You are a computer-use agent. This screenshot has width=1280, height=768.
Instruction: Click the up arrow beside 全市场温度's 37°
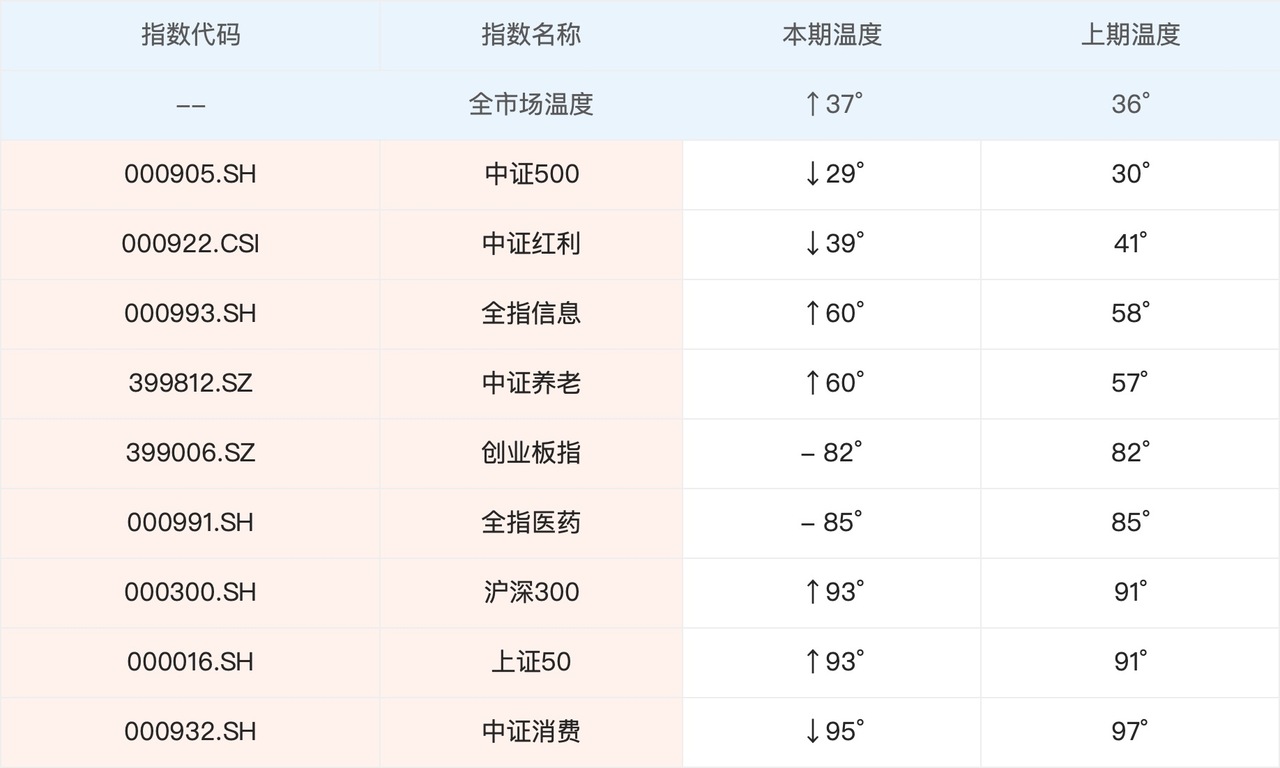pos(812,104)
